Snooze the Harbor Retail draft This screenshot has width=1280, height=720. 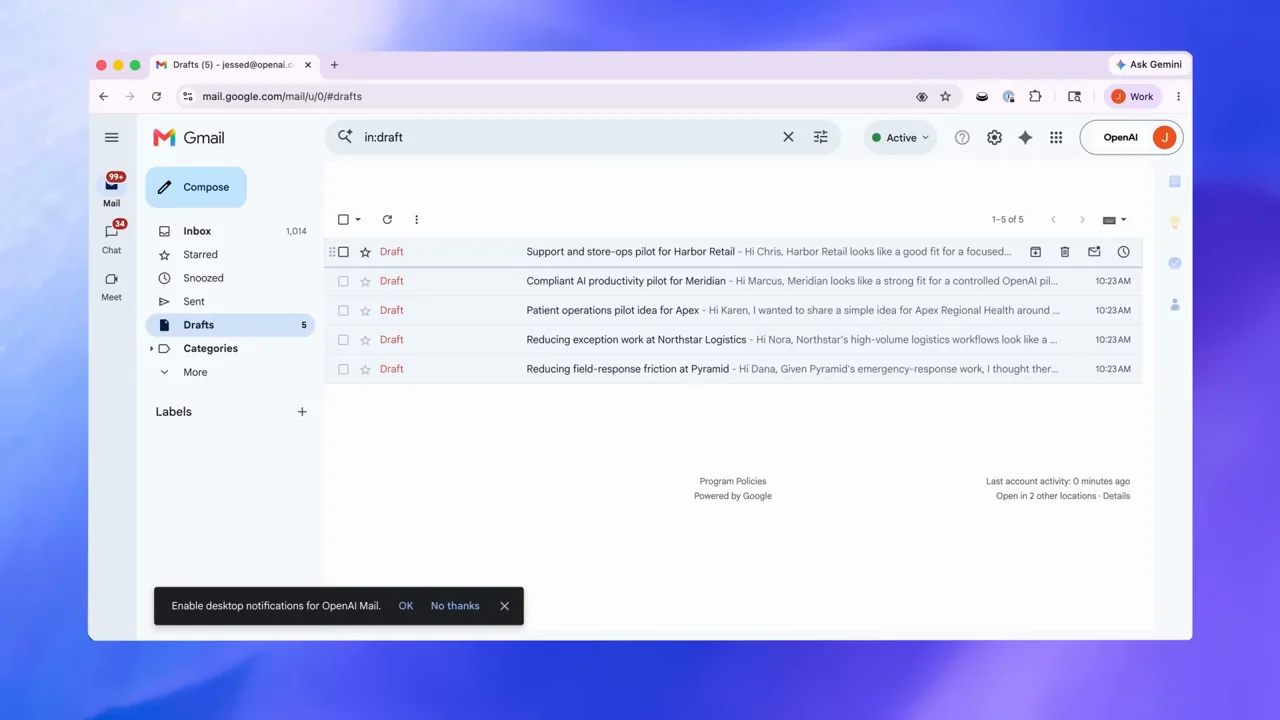(1123, 252)
